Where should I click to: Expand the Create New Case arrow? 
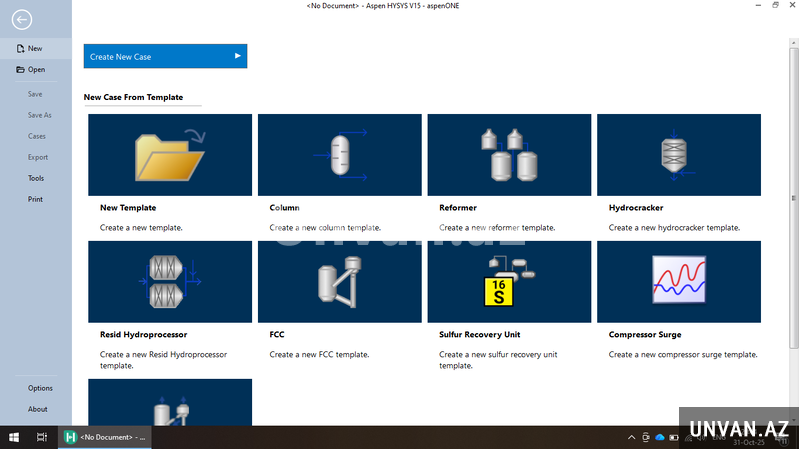238,56
